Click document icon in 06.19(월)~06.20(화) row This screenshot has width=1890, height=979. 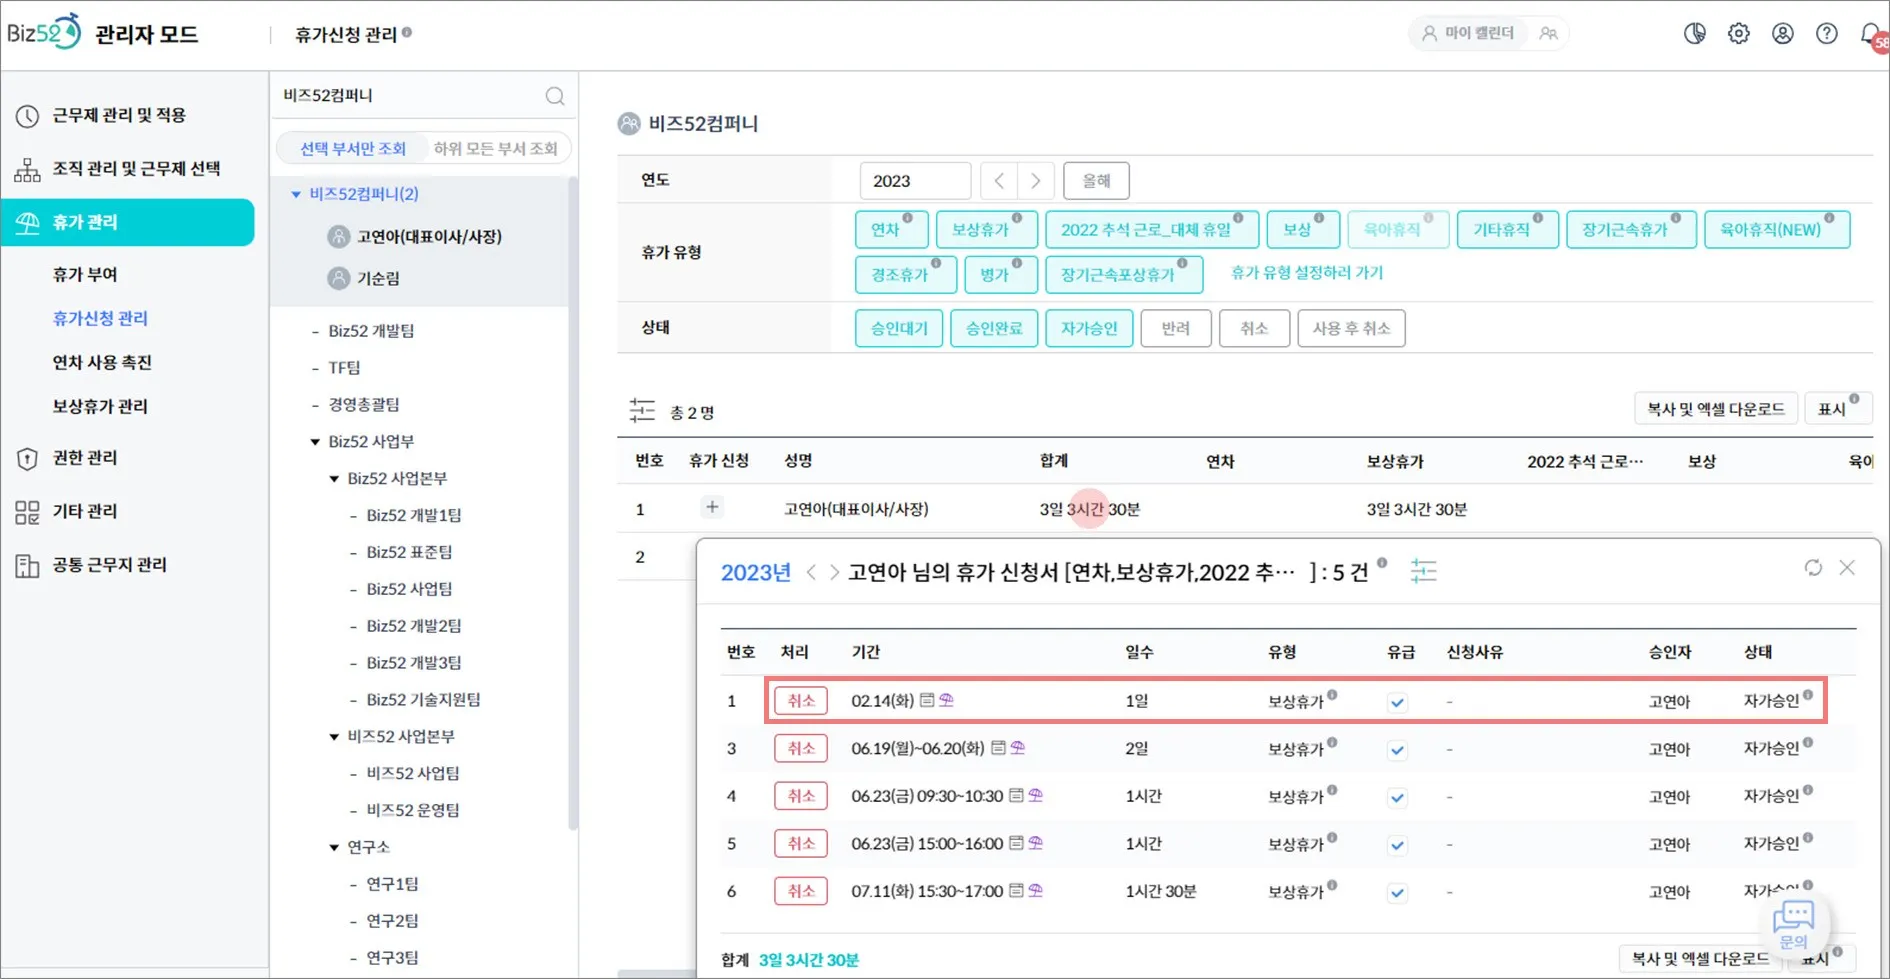point(998,748)
